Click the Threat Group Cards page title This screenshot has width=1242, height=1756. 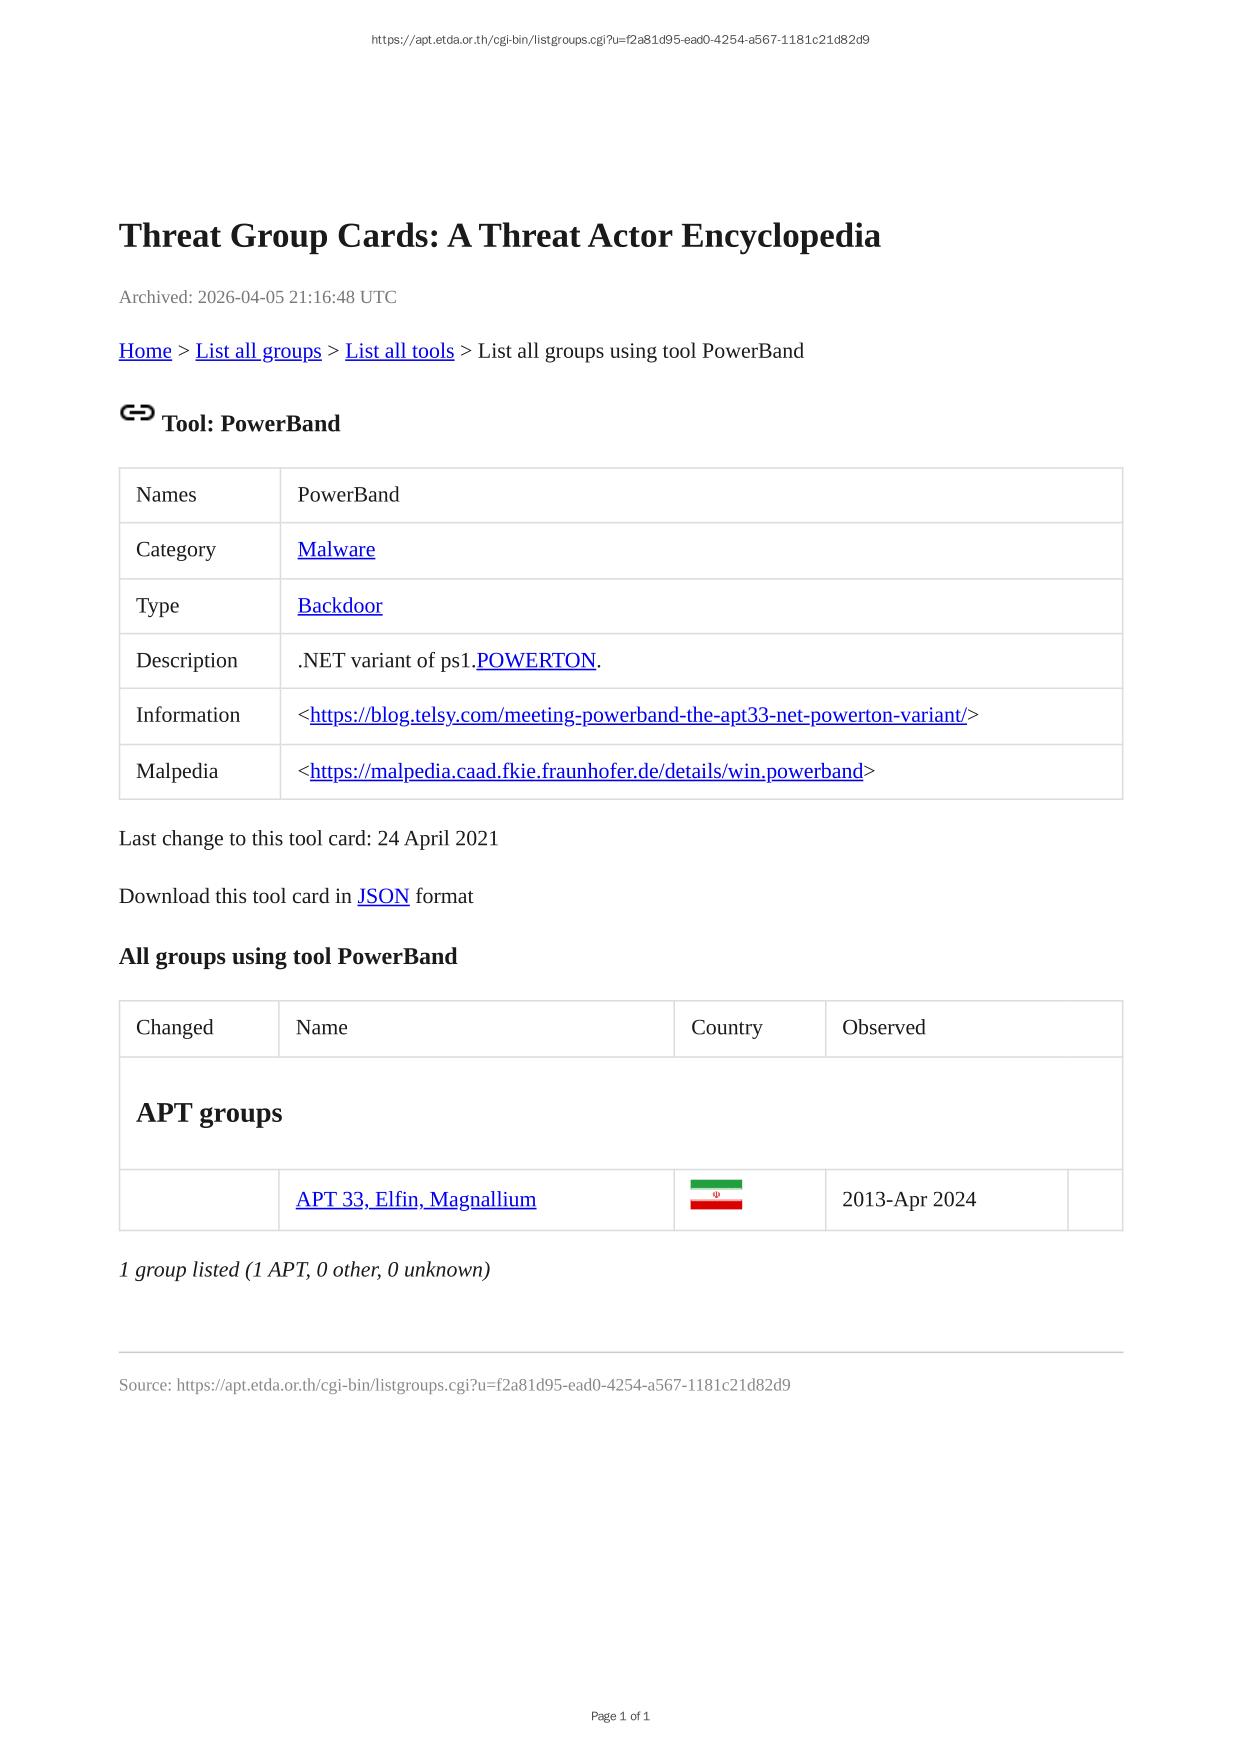coord(499,236)
